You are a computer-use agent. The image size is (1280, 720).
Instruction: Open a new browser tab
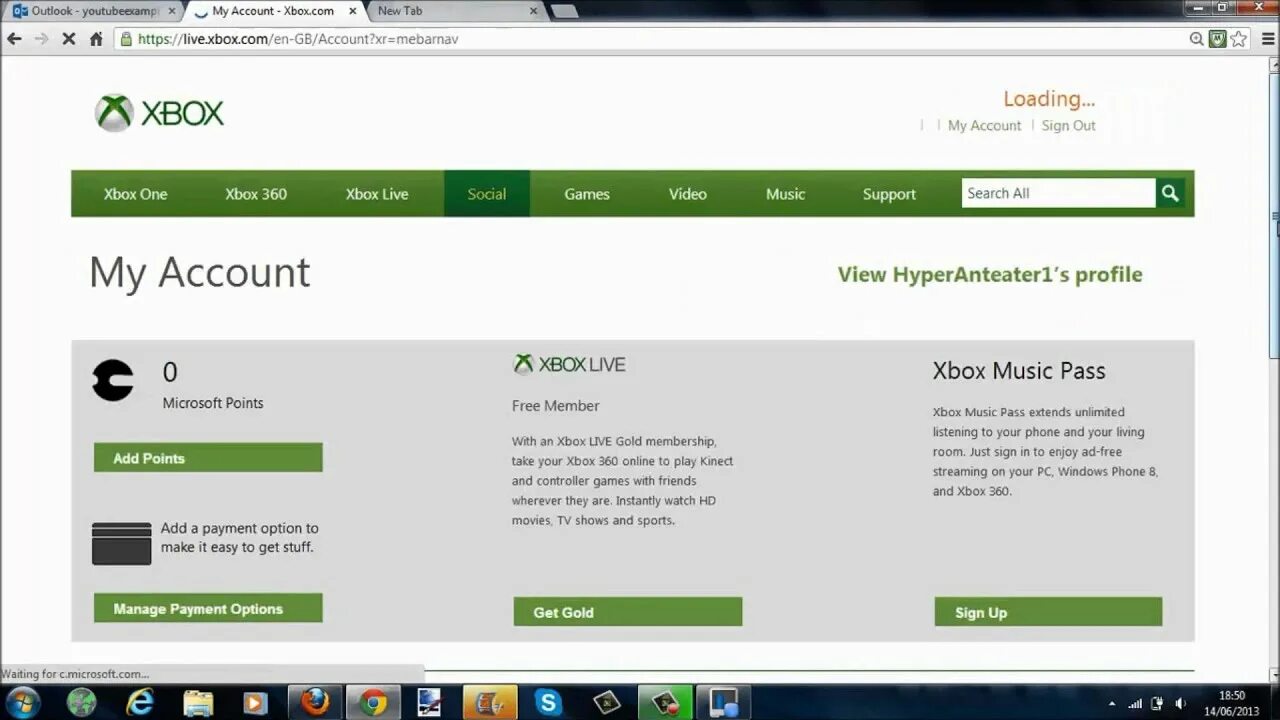[x=563, y=11]
